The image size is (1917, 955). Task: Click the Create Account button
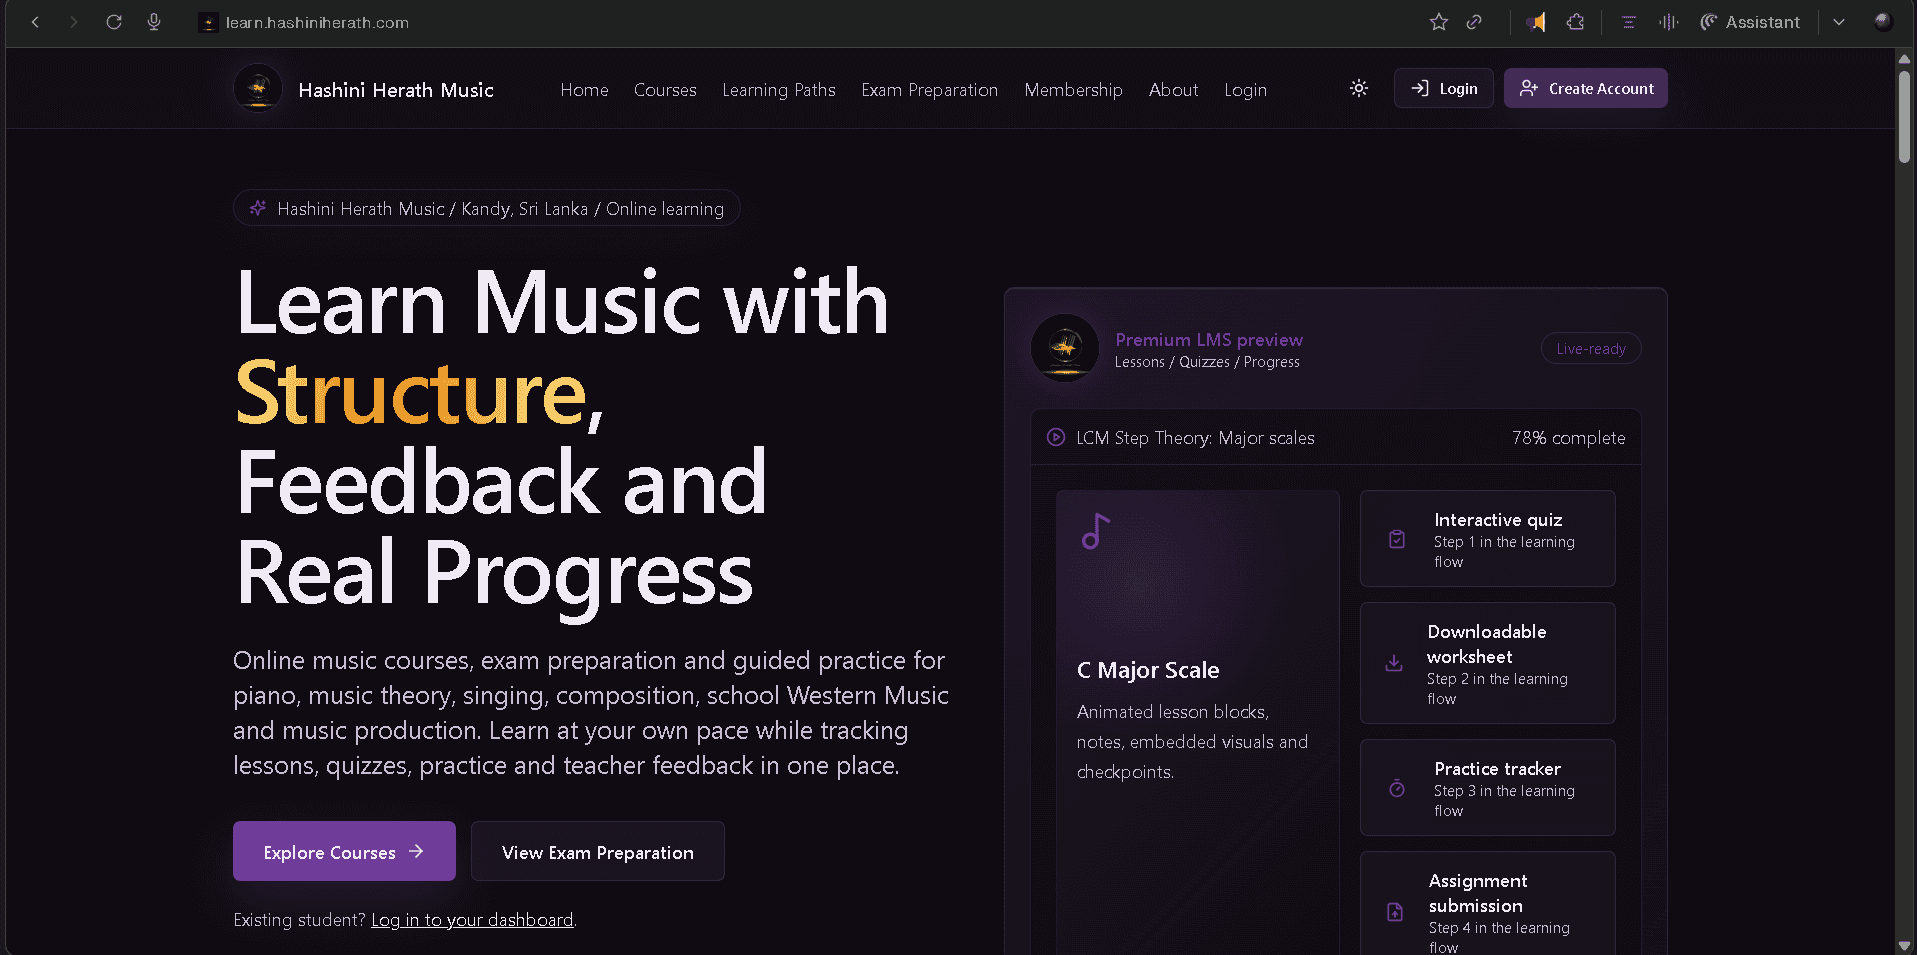click(1585, 88)
